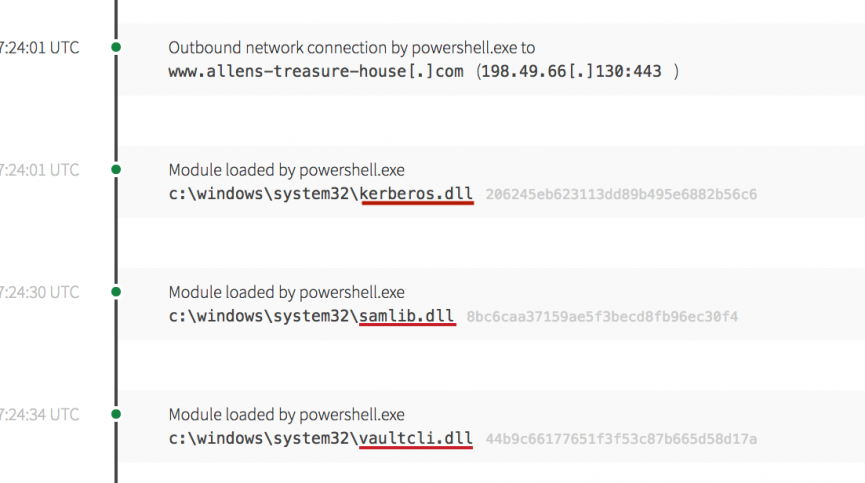Click the hash starting with 44b9c661

pyautogui.click(x=621, y=439)
